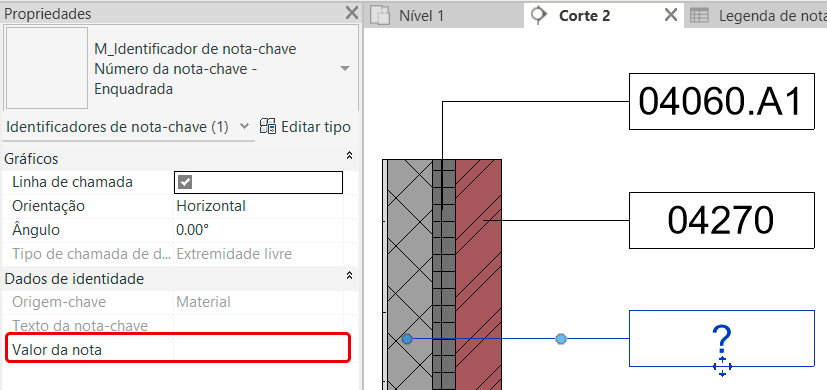Click the Tipo de chamada property label
Viewport: 827px width, 390px height.
92,254
